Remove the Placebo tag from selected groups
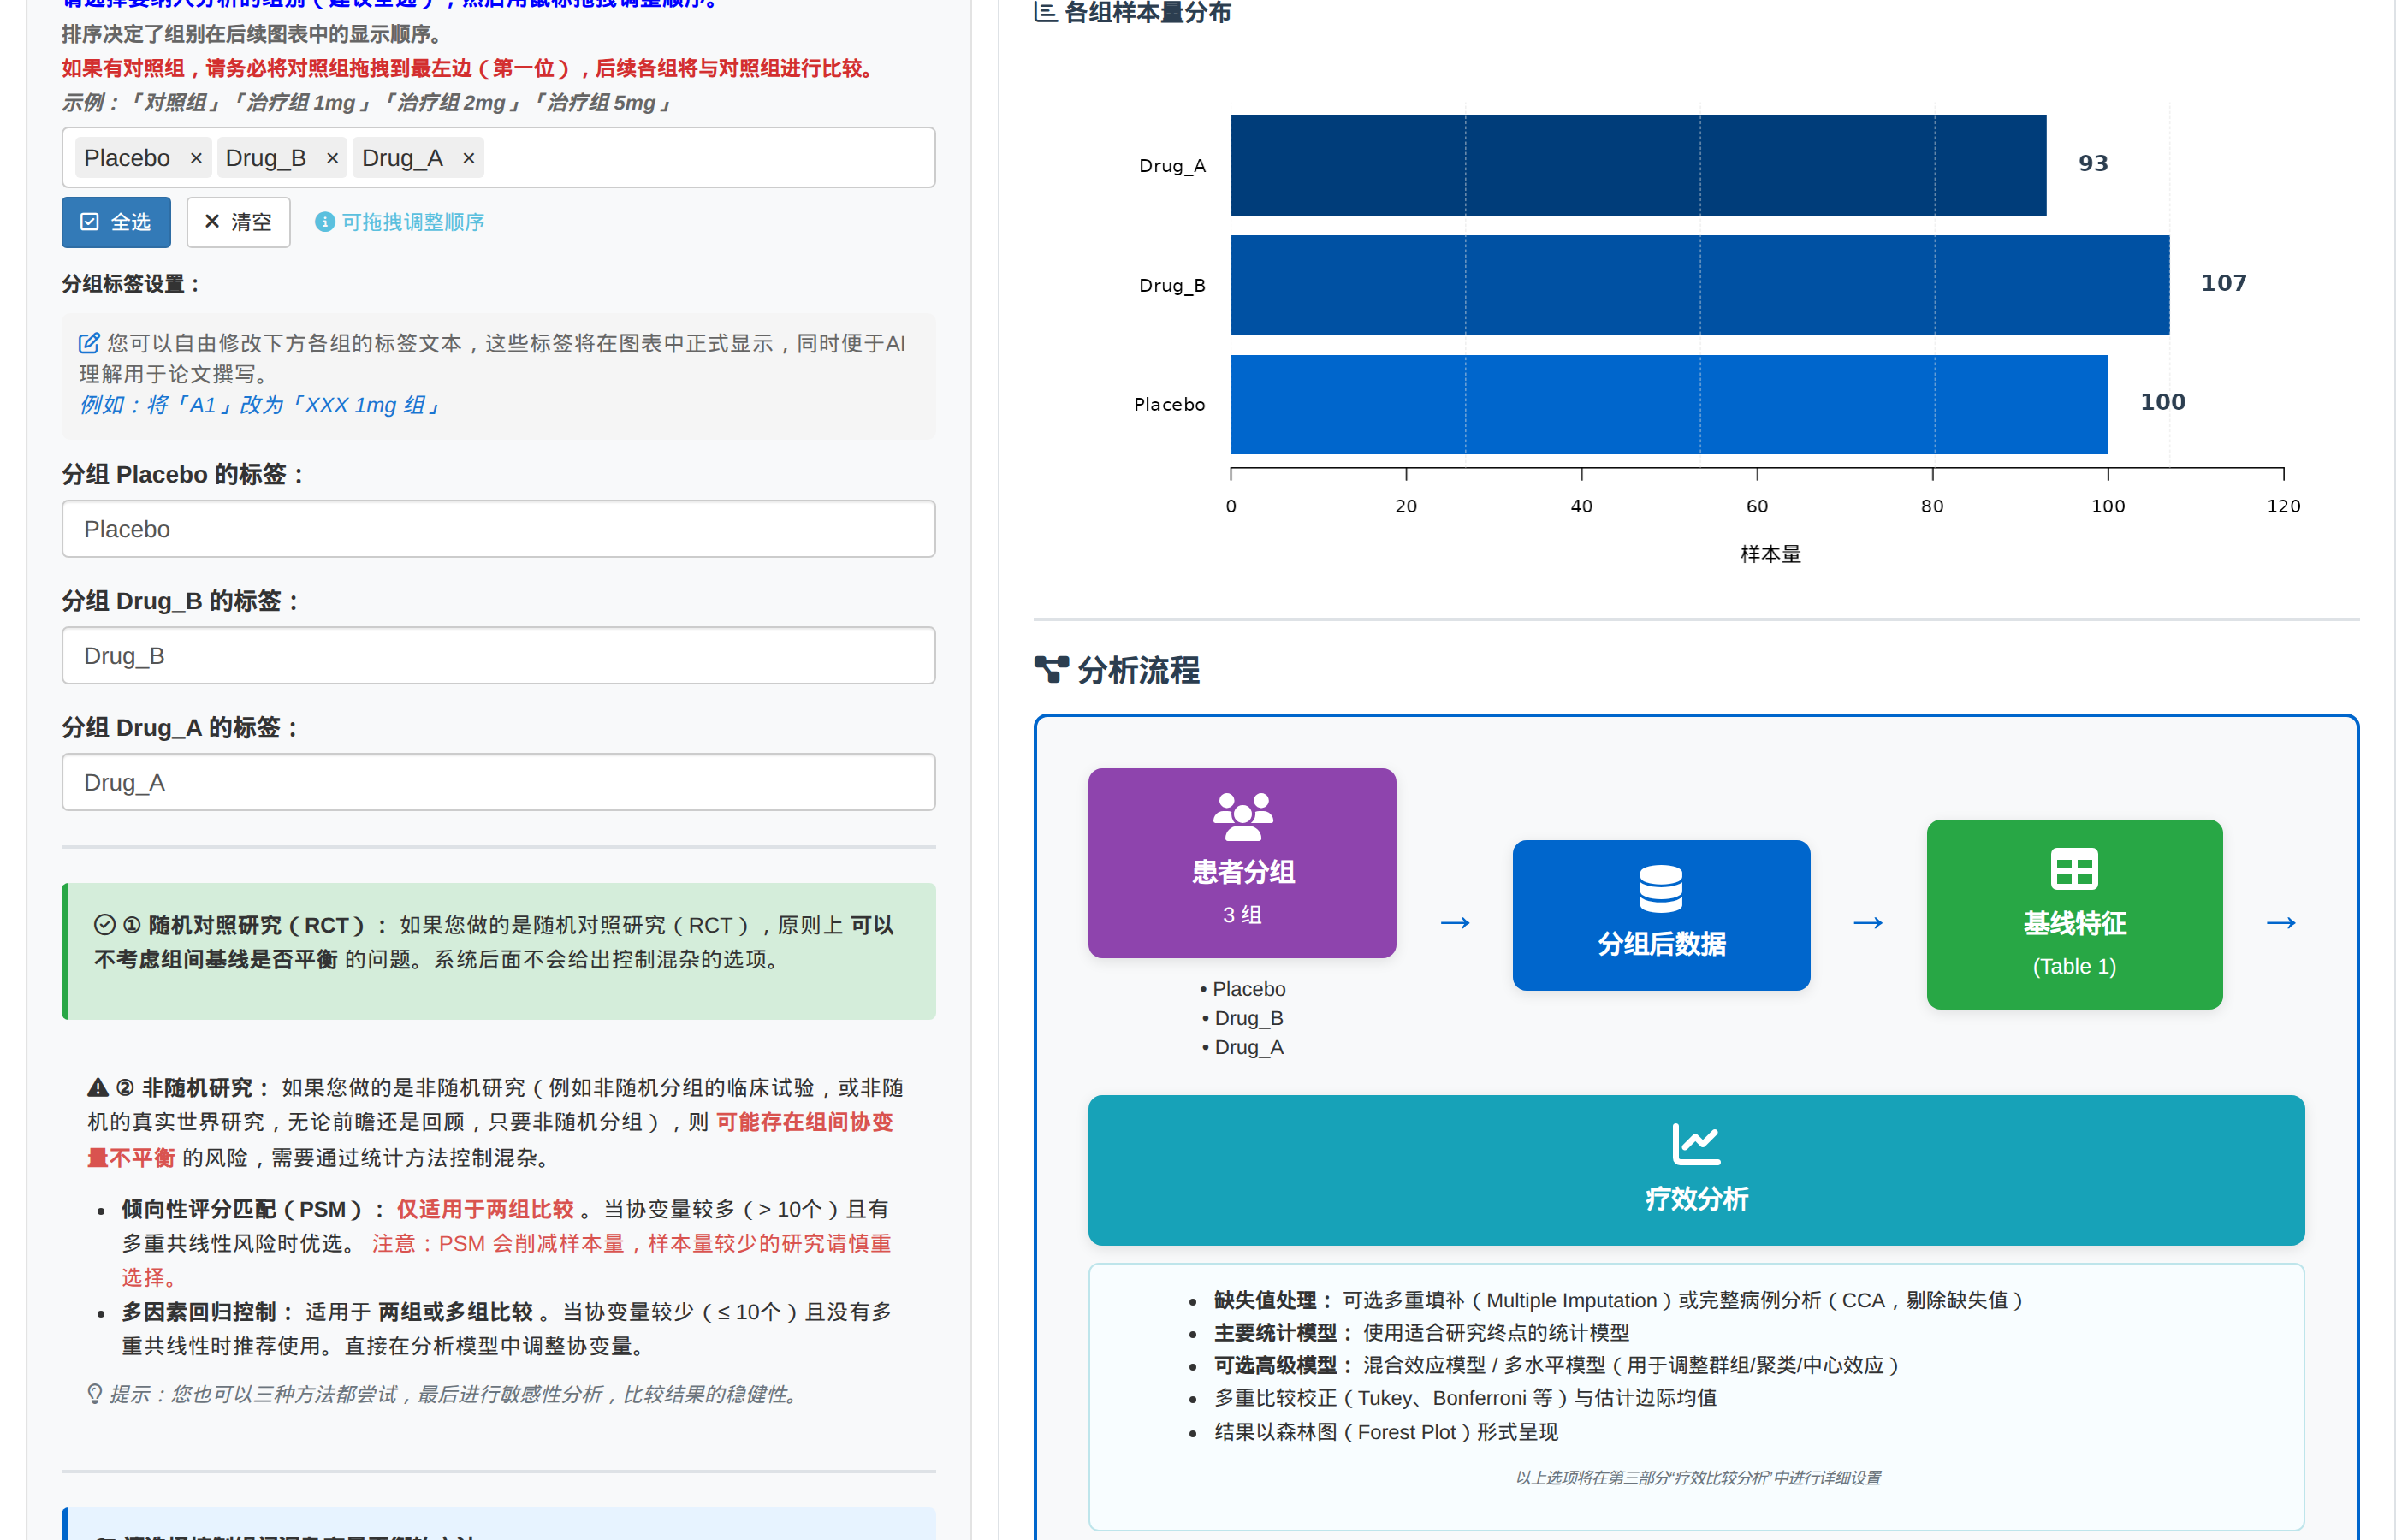 [196, 158]
